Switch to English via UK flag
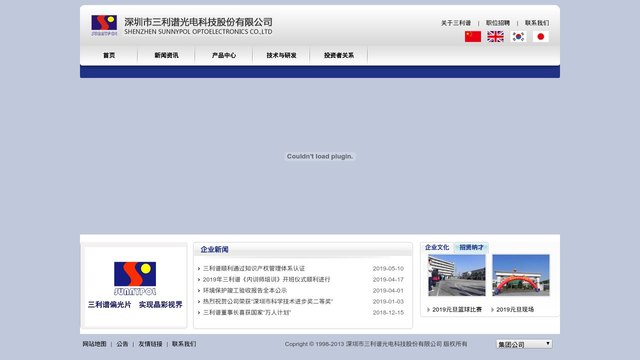 [495, 37]
